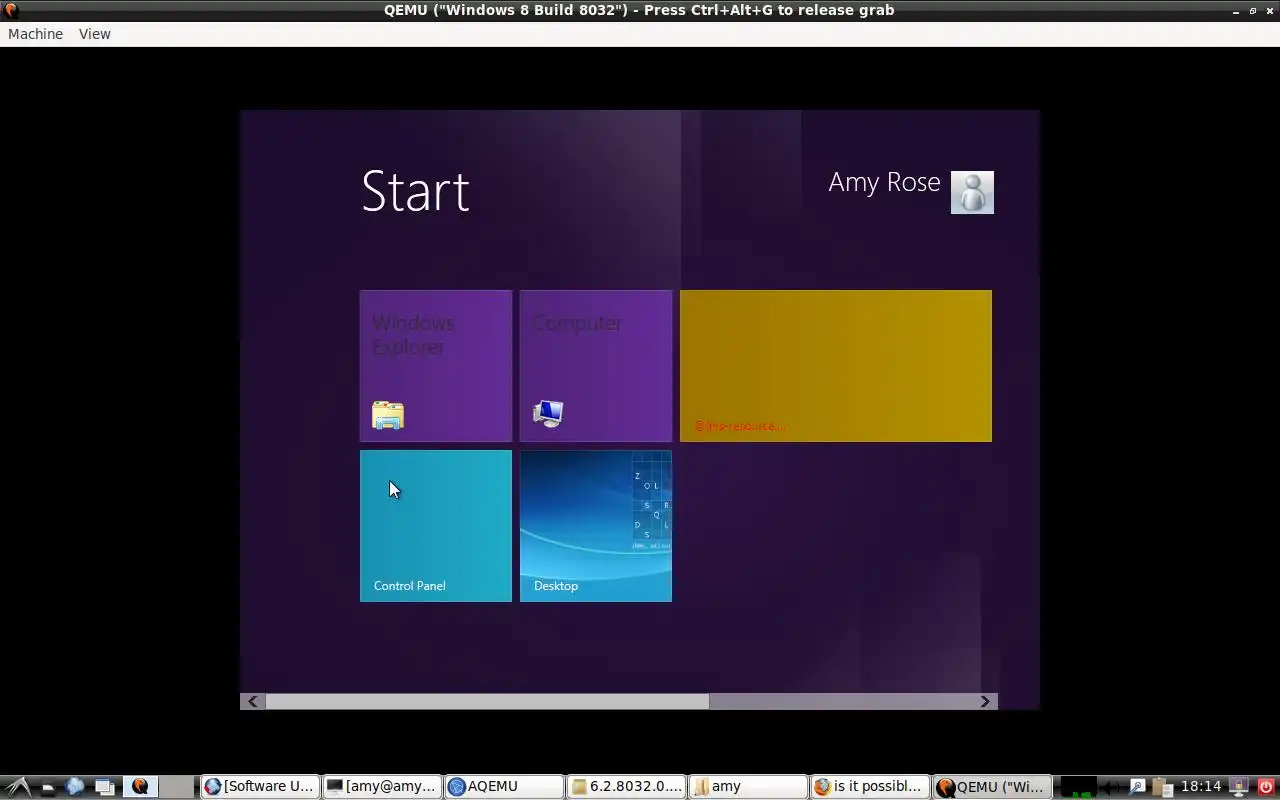
Task: Launch file manager from the panel launcher
Action: [x=48, y=787]
